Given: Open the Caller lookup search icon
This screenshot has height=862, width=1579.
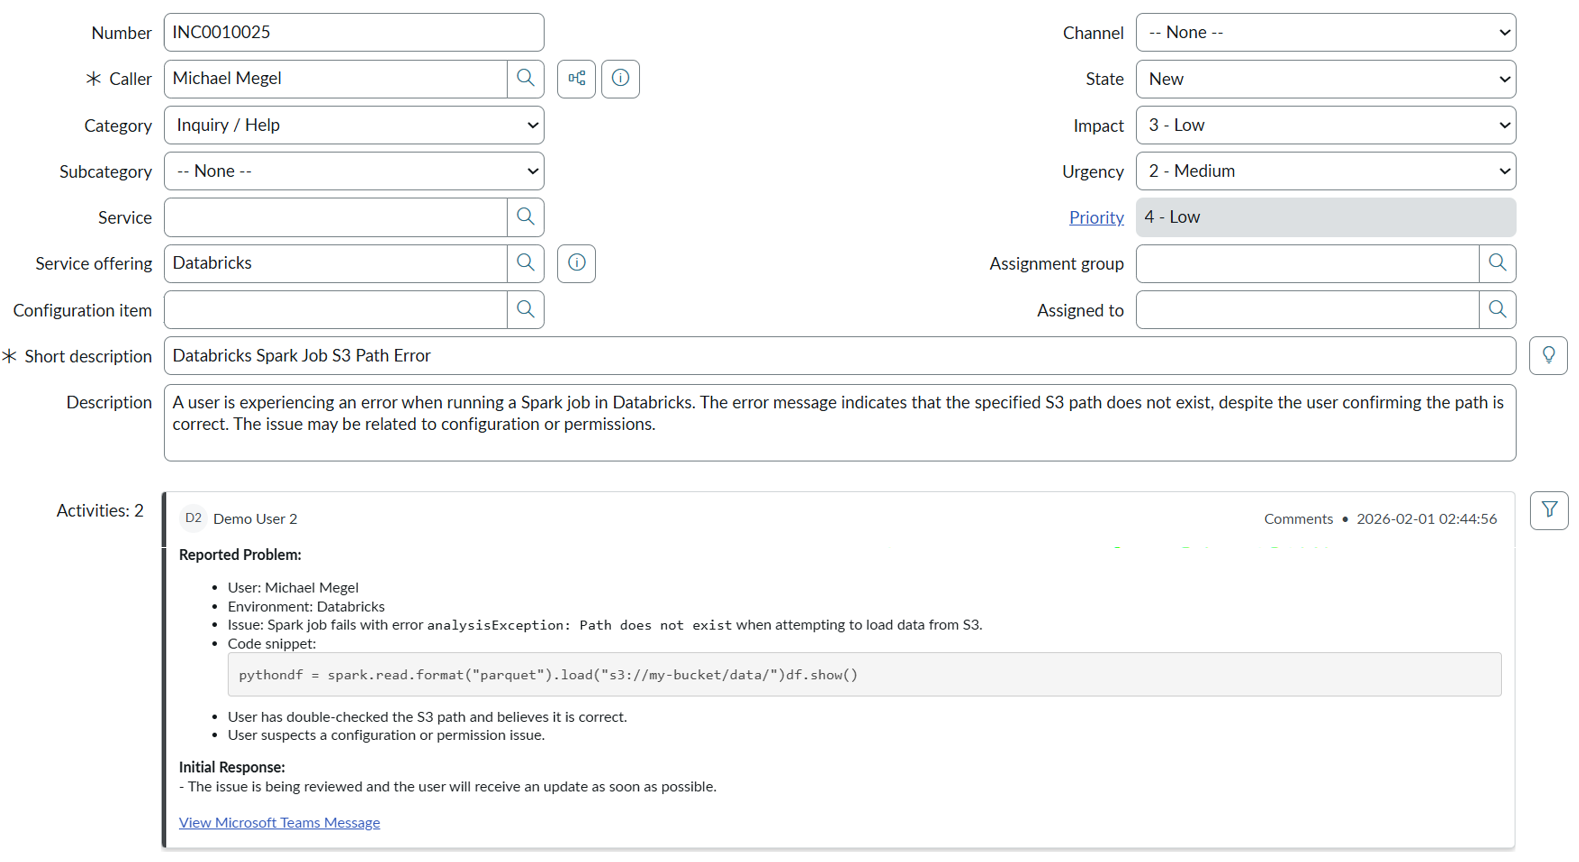Looking at the screenshot, I should 525,78.
